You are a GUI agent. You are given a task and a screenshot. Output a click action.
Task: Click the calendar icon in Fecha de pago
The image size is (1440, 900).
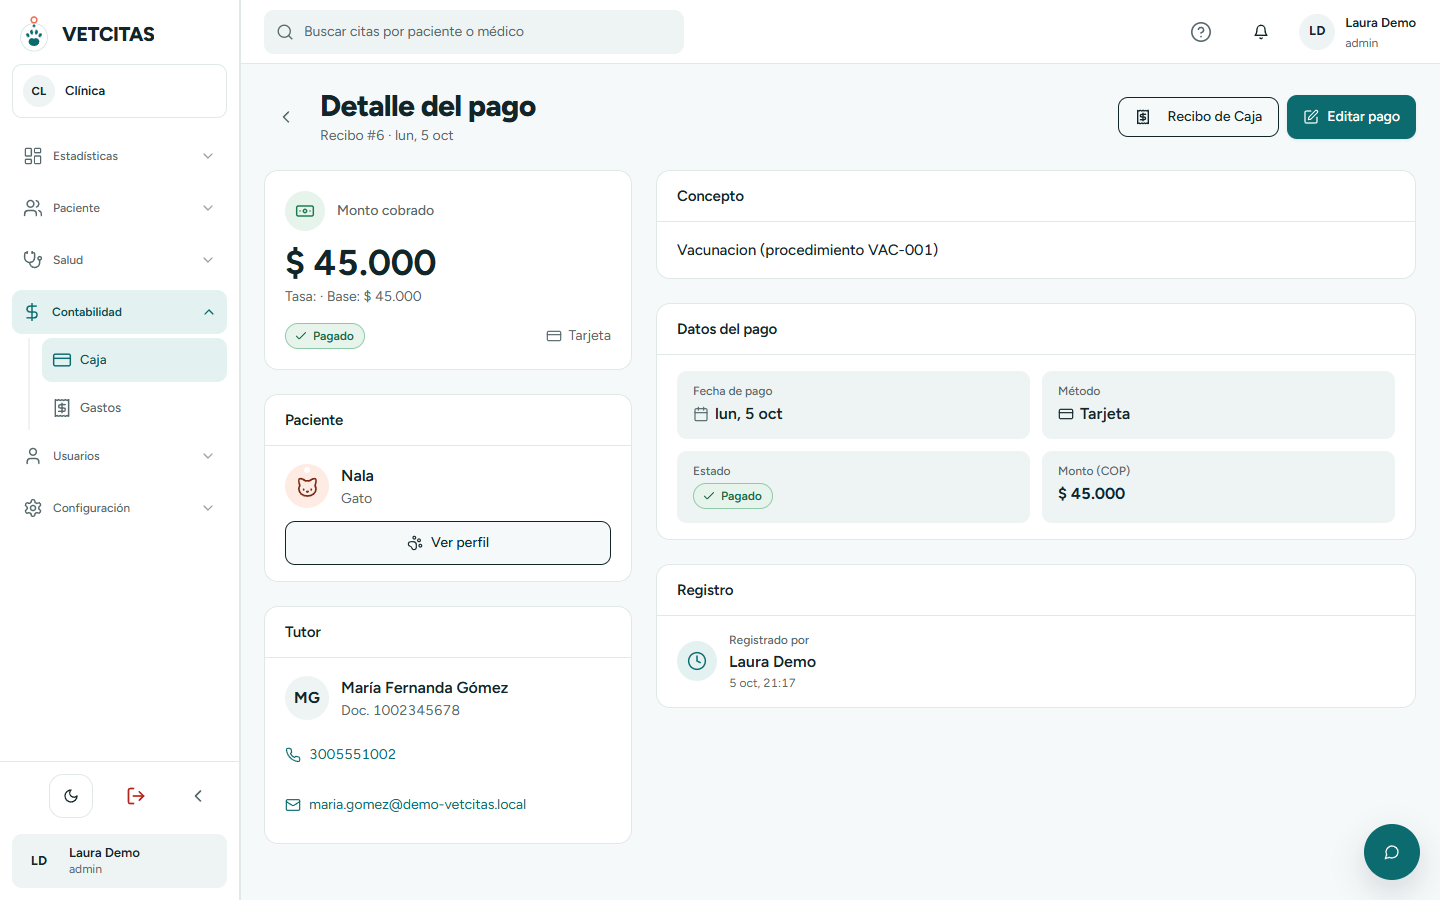click(x=701, y=414)
